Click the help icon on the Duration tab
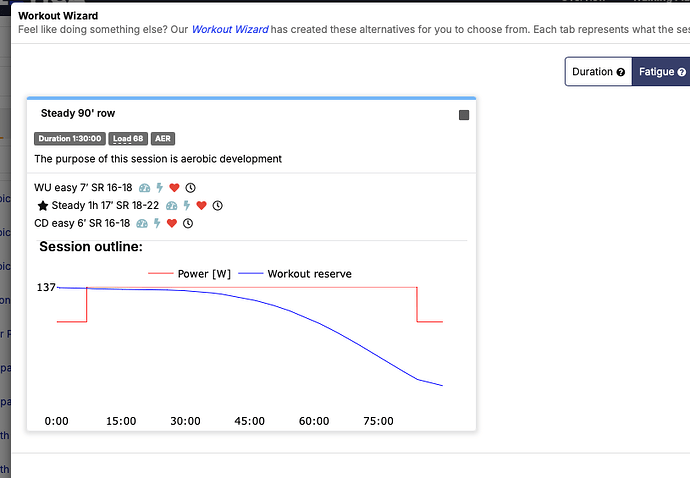 point(621,72)
